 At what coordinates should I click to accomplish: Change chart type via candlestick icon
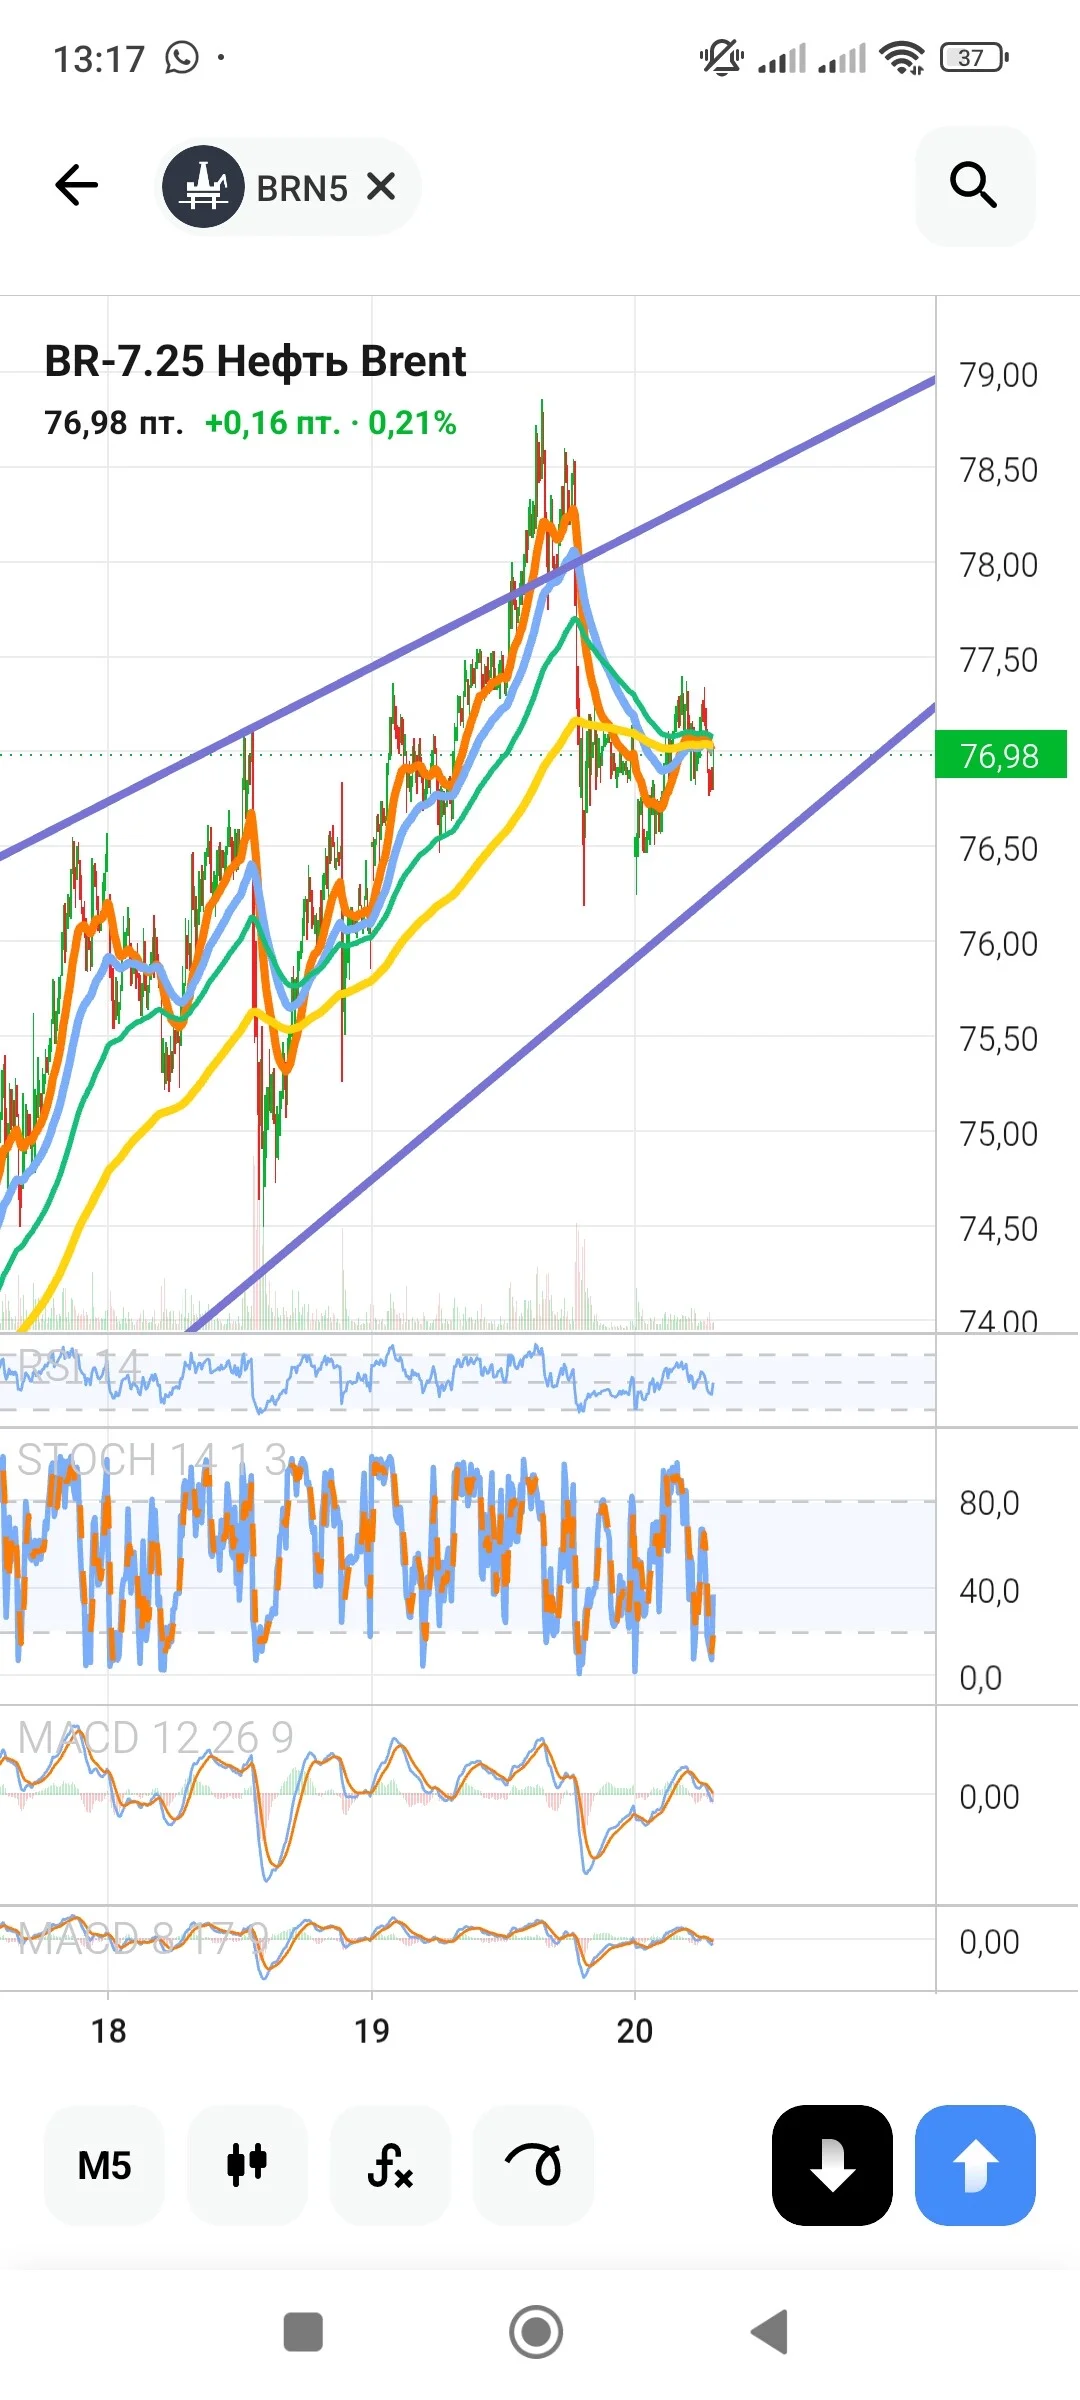247,2165
